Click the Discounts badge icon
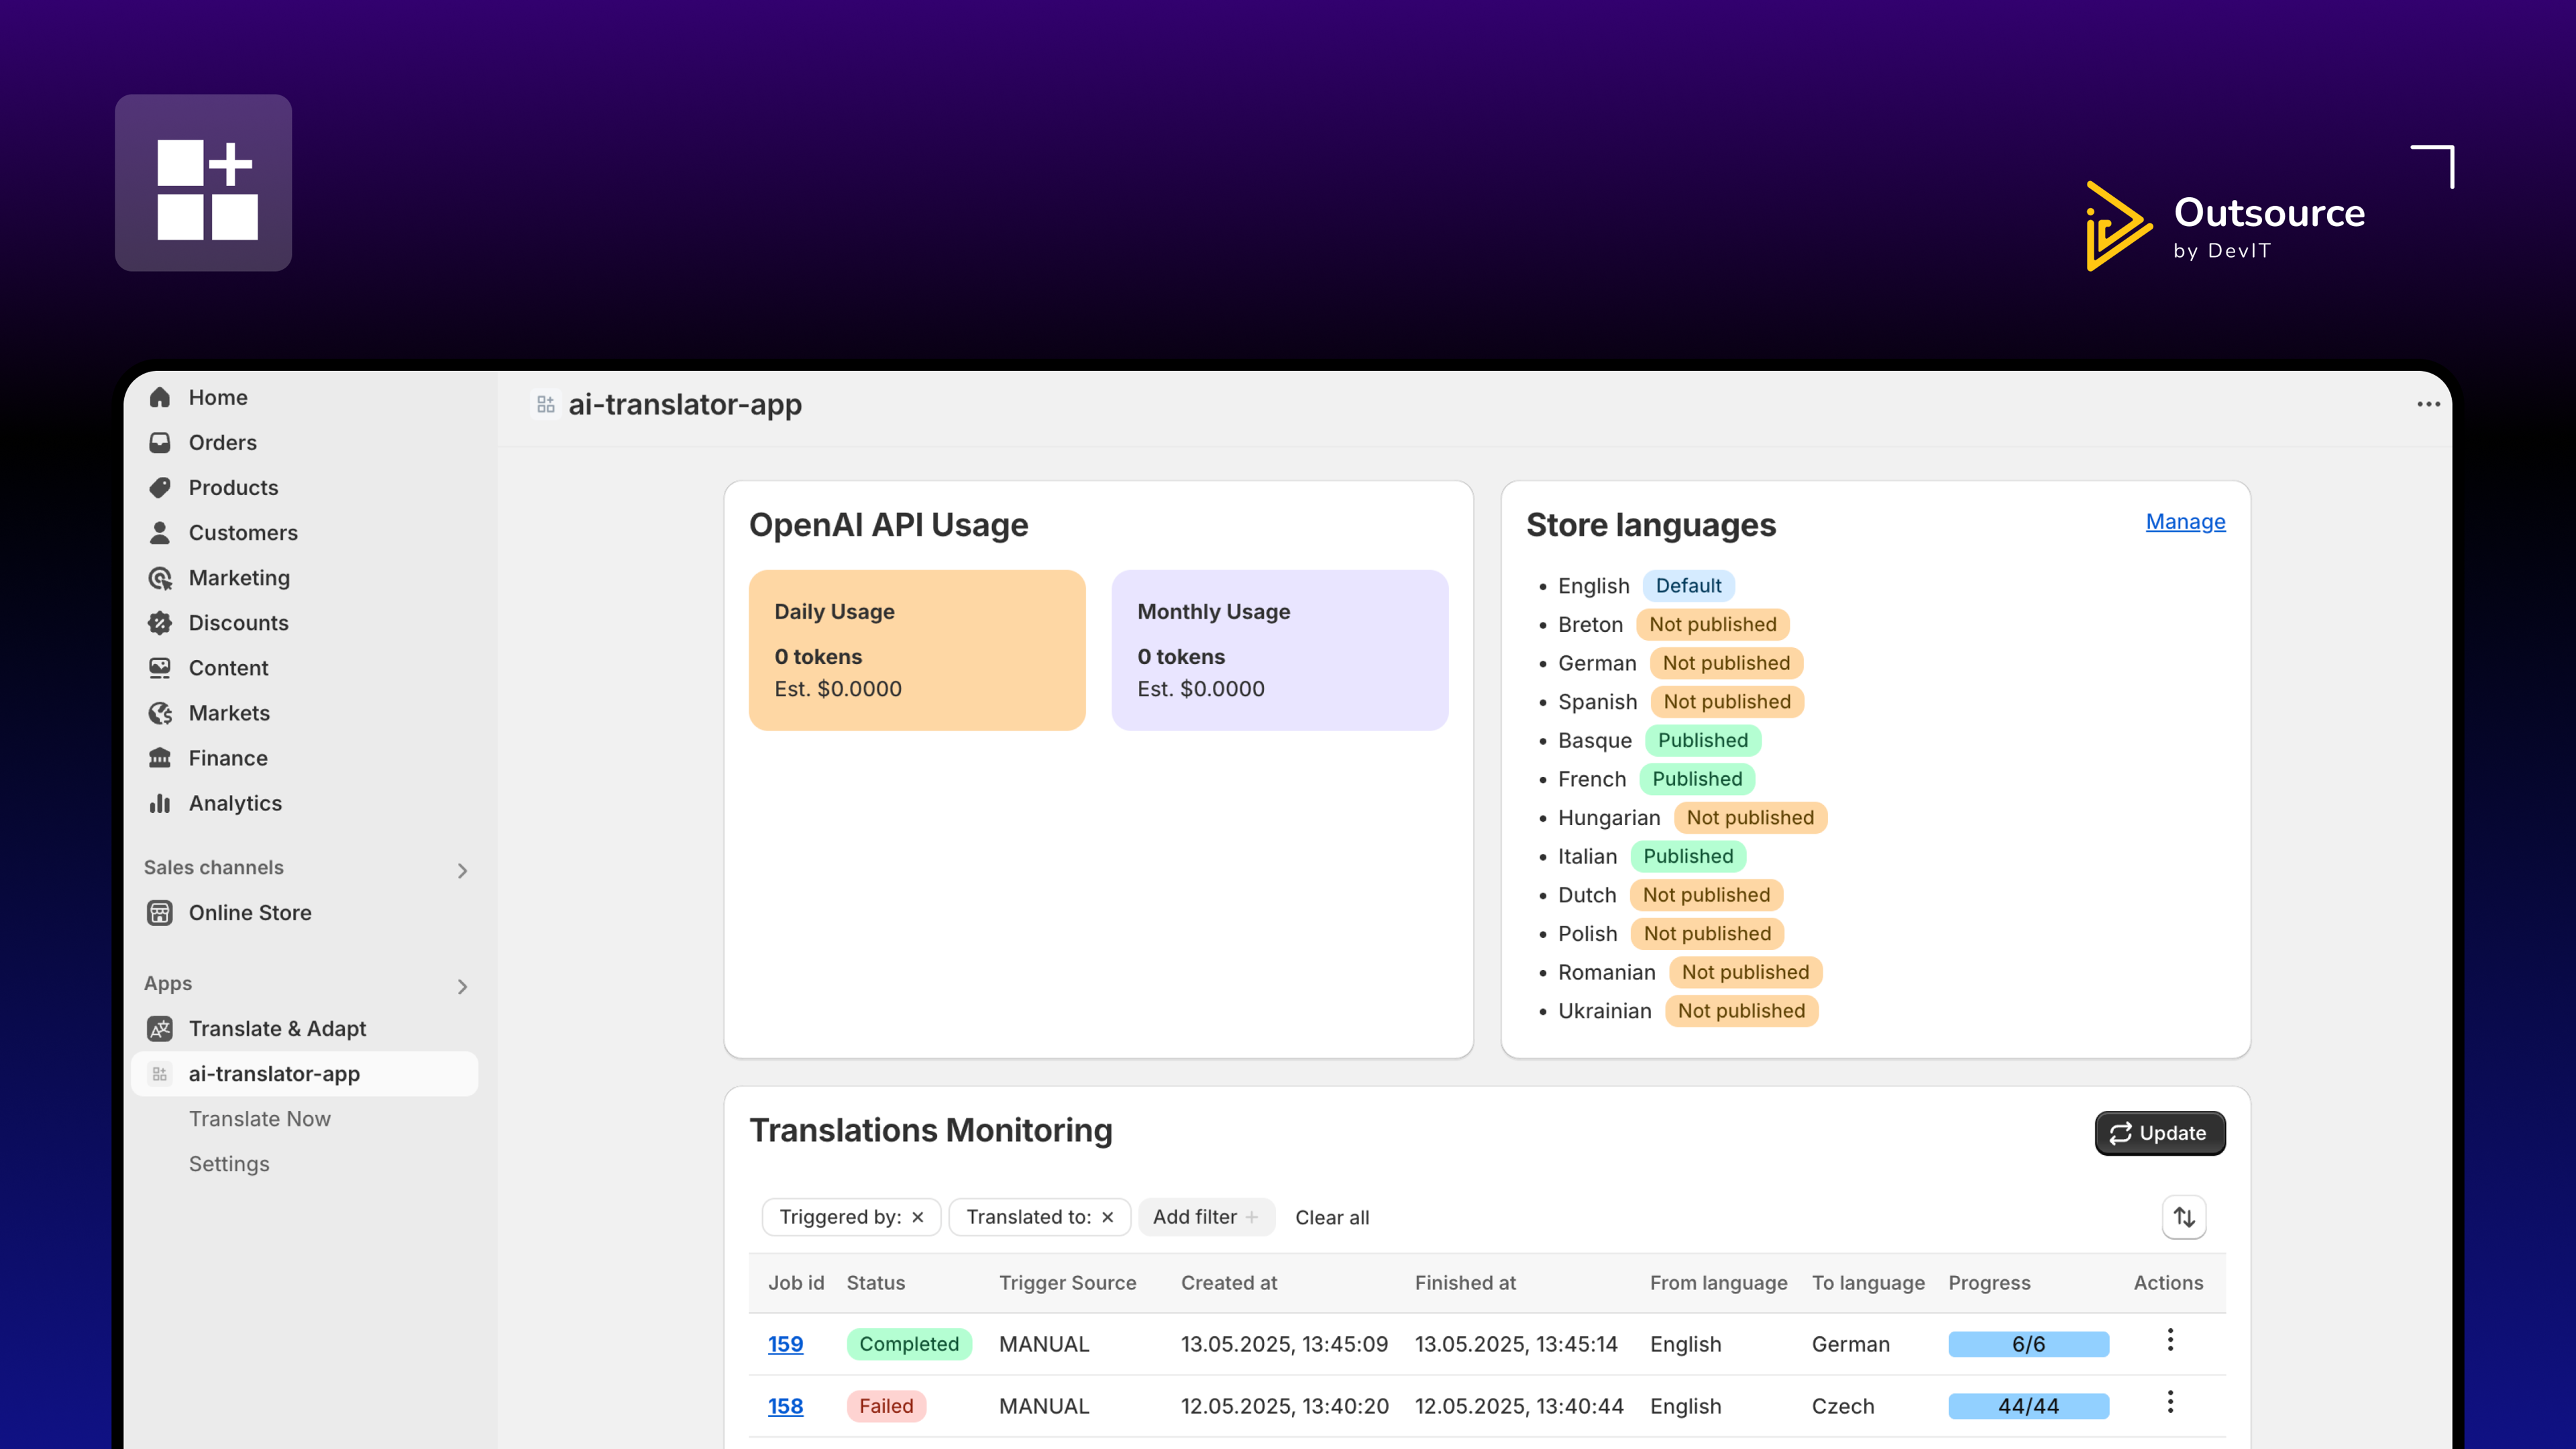2576x1449 pixels. coord(160,622)
